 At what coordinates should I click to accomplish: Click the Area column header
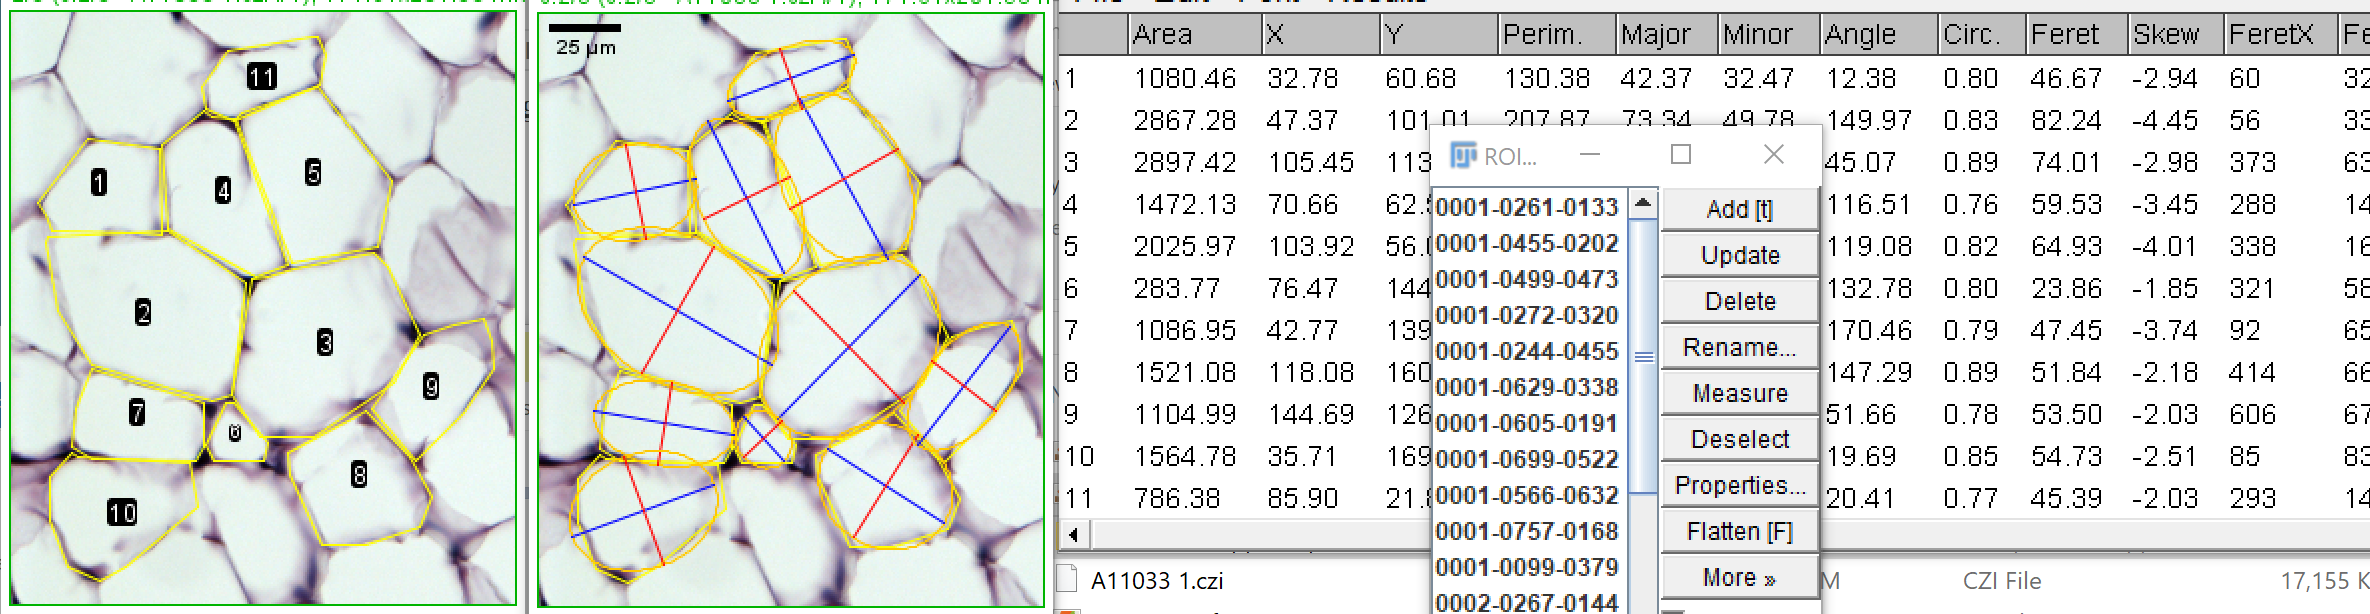tap(1162, 35)
